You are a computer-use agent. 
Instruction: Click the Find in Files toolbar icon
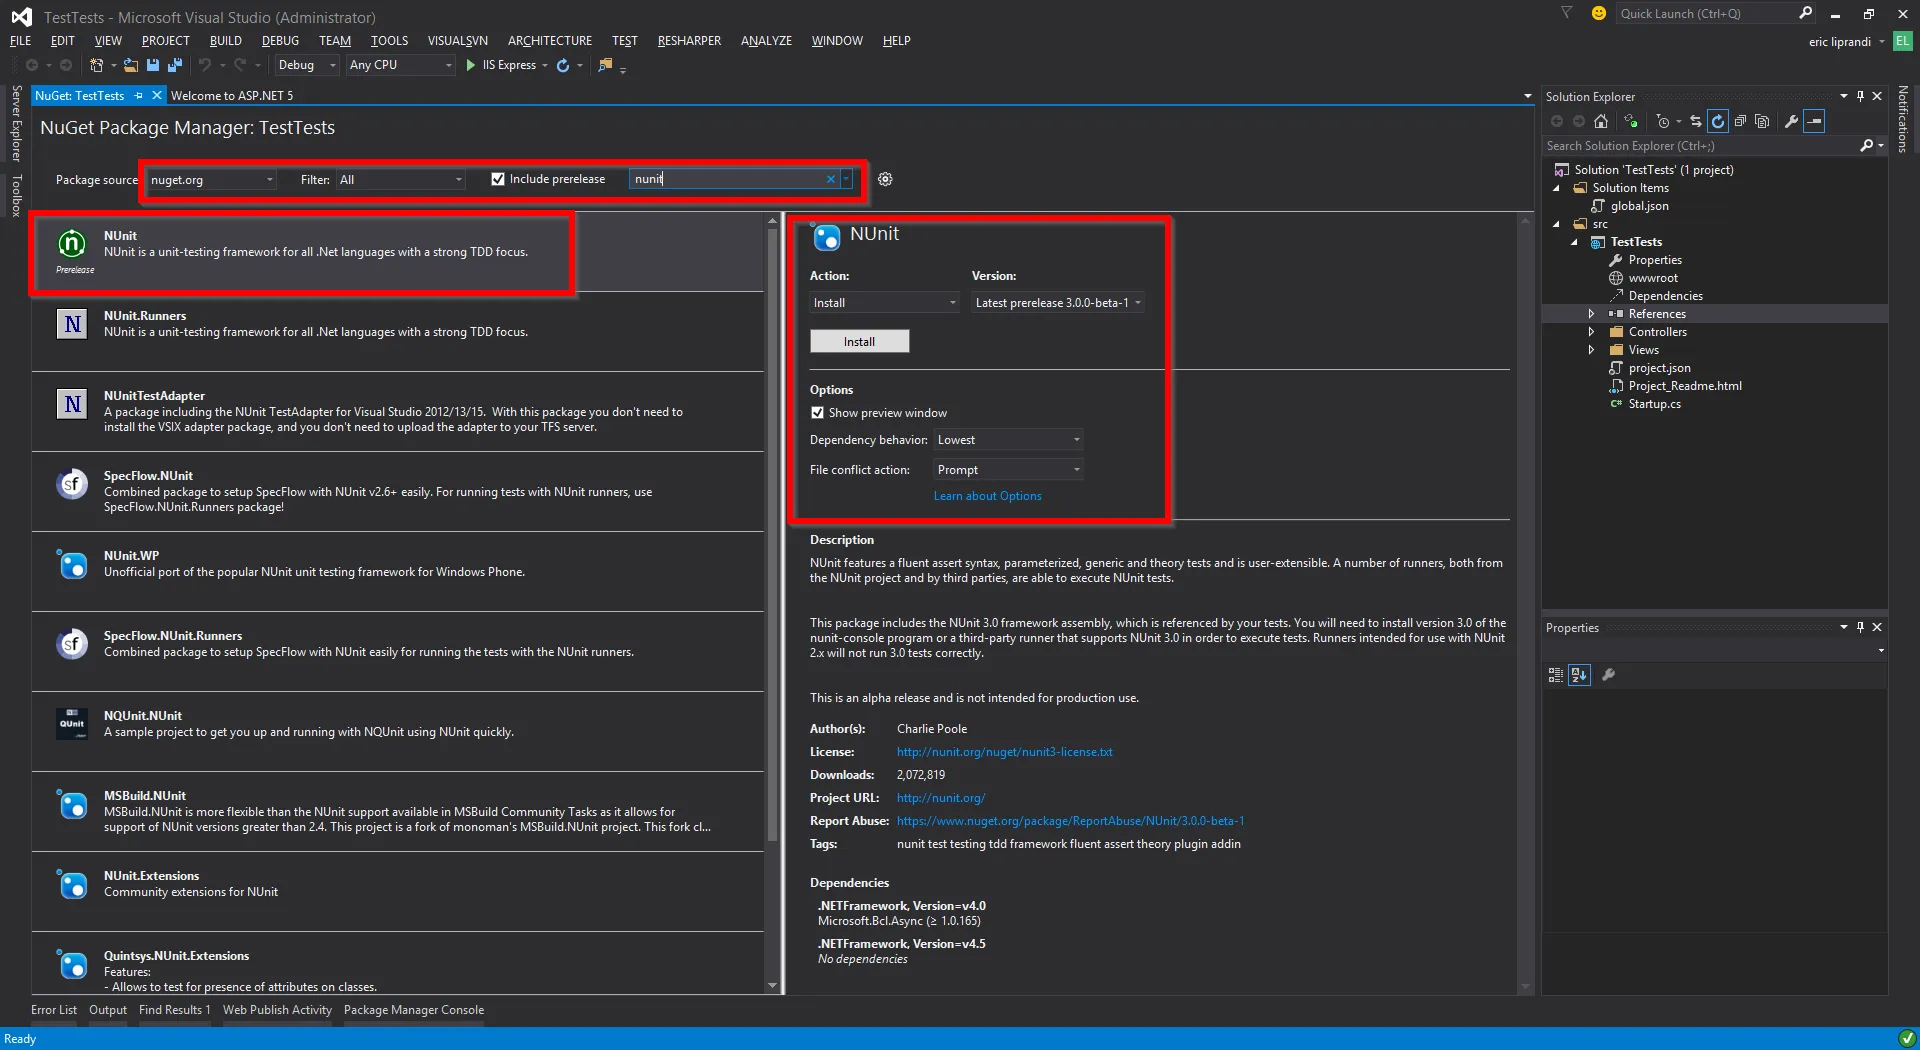pos(605,65)
